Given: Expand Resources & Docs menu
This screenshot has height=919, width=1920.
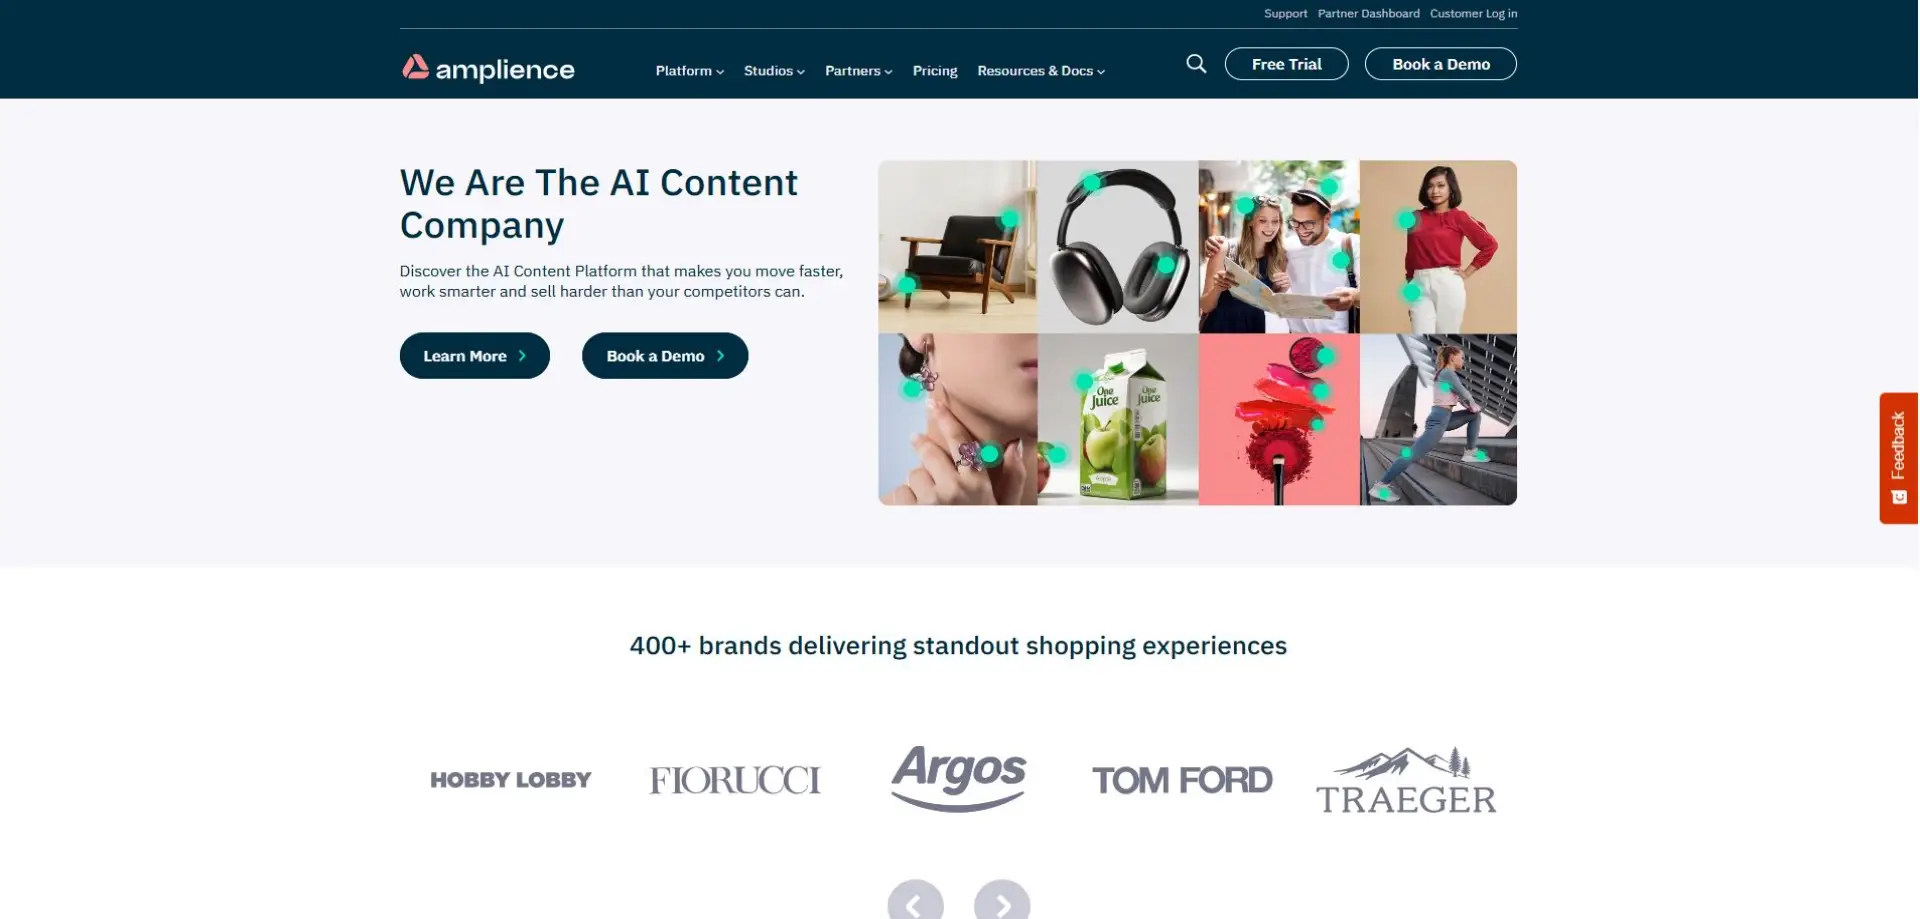Looking at the screenshot, I should 1041,71.
